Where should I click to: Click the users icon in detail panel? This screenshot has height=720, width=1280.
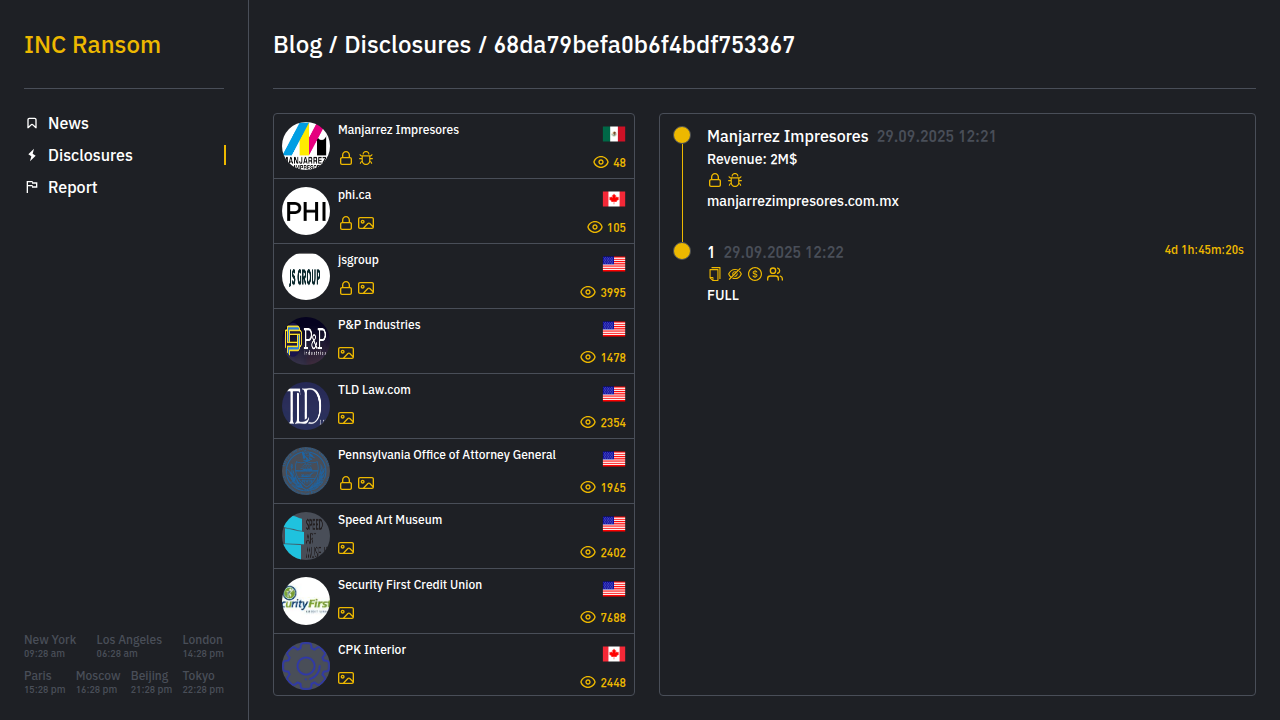(x=775, y=274)
